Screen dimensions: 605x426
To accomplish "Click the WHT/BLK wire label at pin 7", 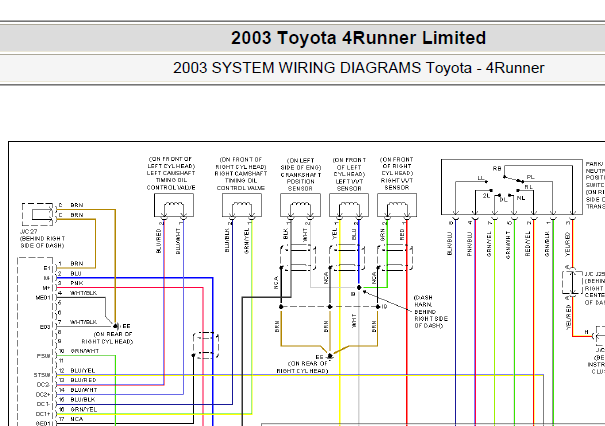I will pyautogui.click(x=83, y=322).
